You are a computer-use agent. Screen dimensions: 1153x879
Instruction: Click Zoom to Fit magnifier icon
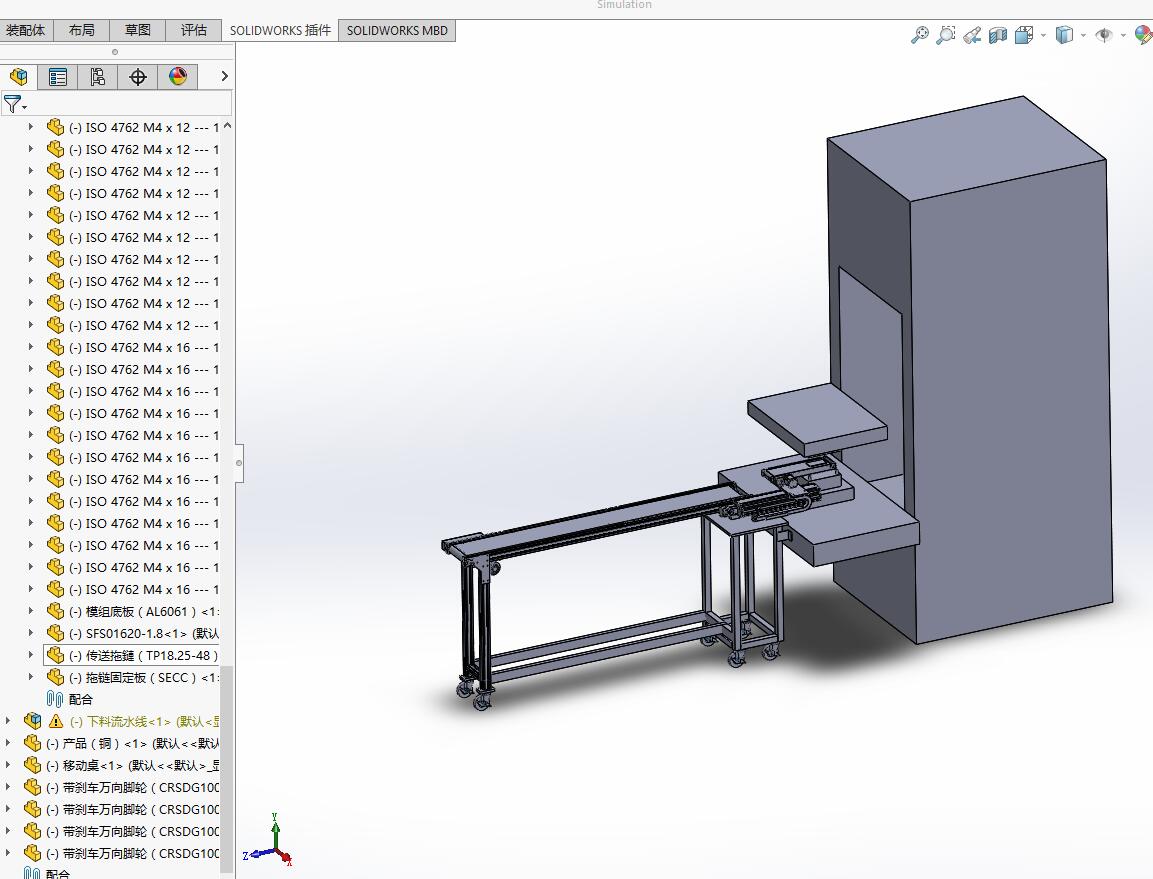[919, 35]
